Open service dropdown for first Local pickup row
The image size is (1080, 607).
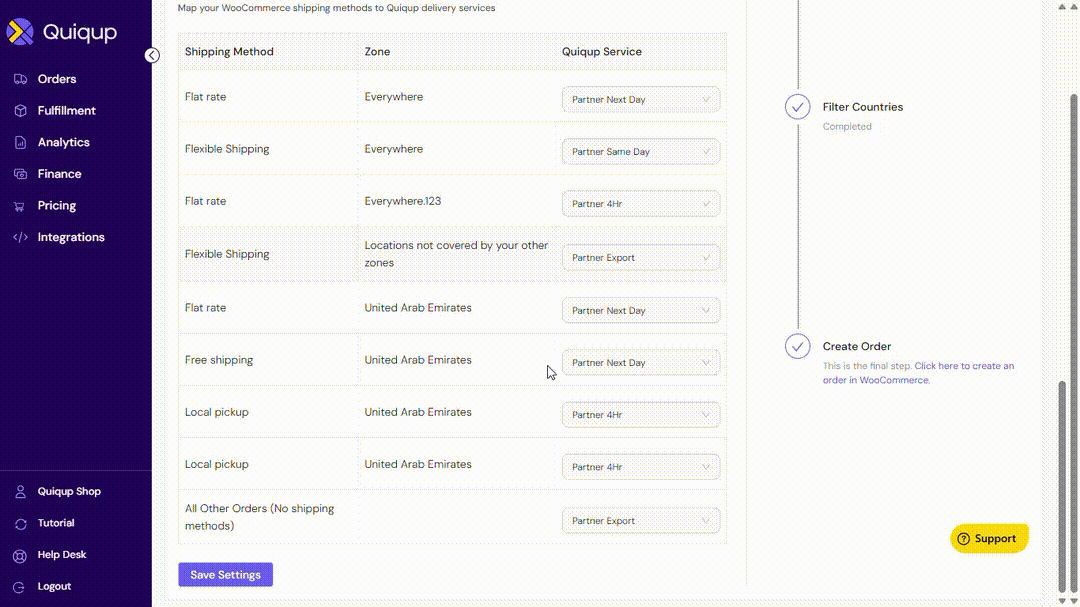[x=641, y=415]
